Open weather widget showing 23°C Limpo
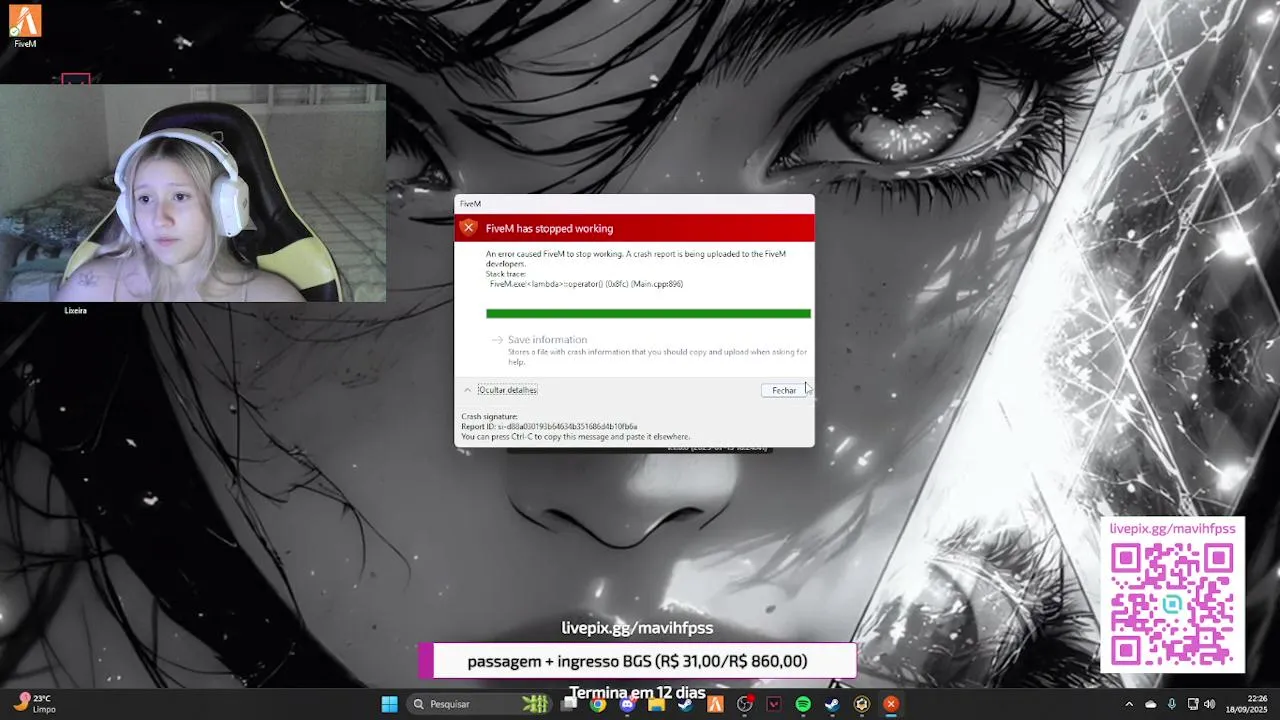1280x720 pixels. 35,704
